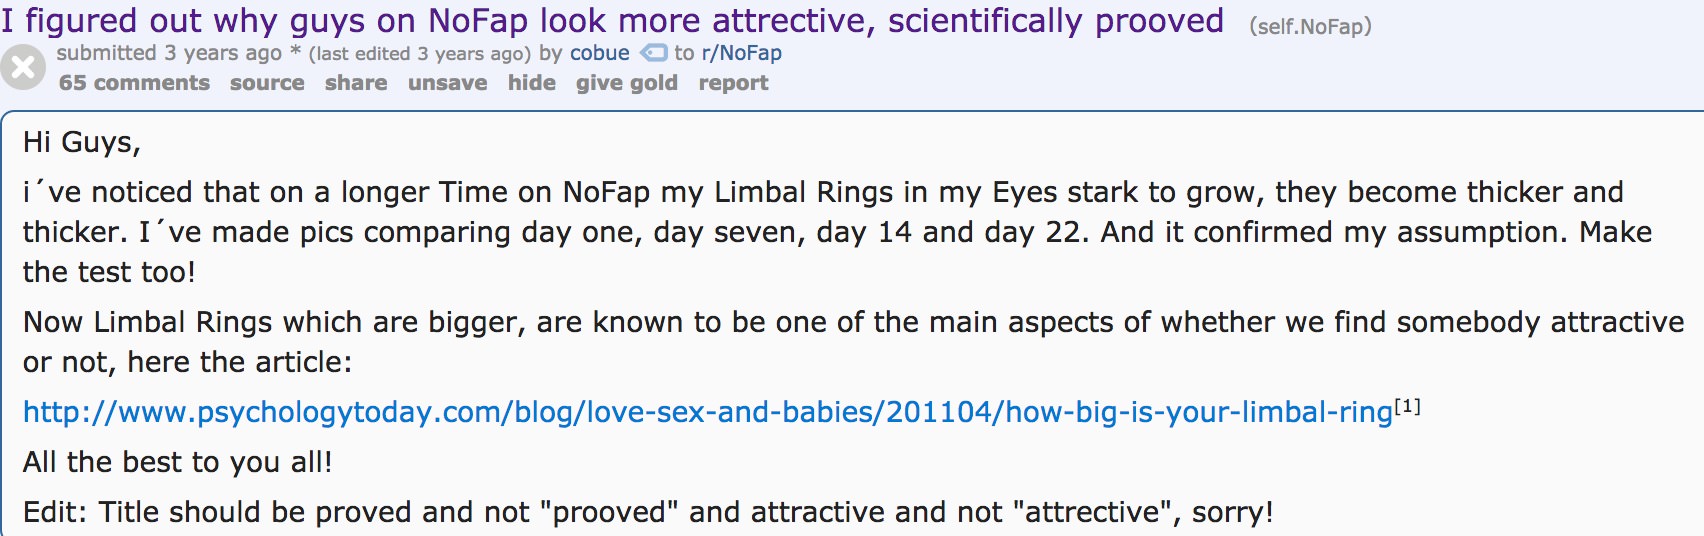This screenshot has height=536, width=1704.
Task: Open the psychologytoday.com limbal ring article link
Action: coord(708,412)
